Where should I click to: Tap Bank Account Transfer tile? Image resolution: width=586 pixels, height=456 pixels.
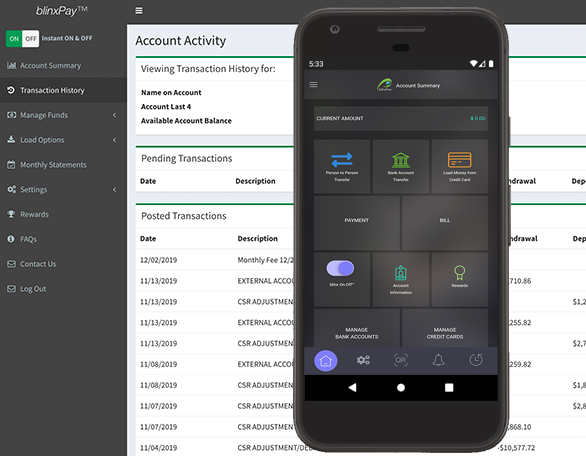[401, 167]
